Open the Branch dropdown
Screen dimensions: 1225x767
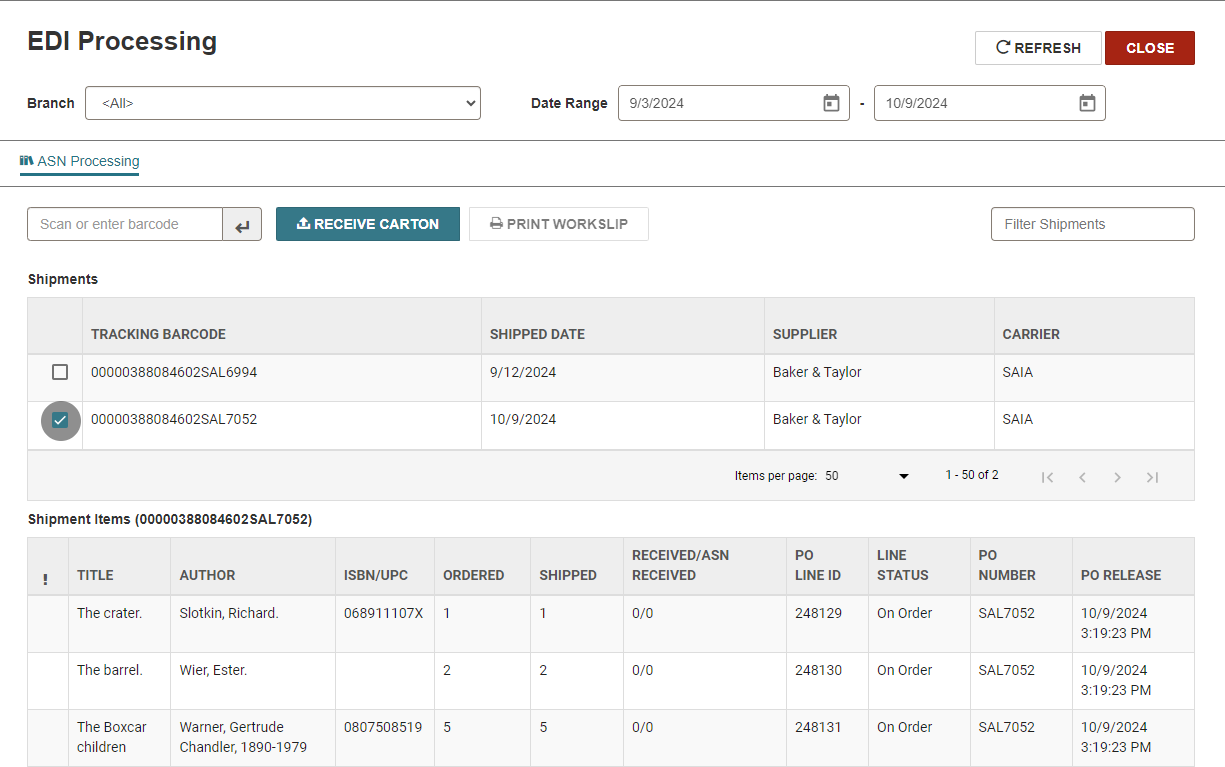tap(283, 103)
